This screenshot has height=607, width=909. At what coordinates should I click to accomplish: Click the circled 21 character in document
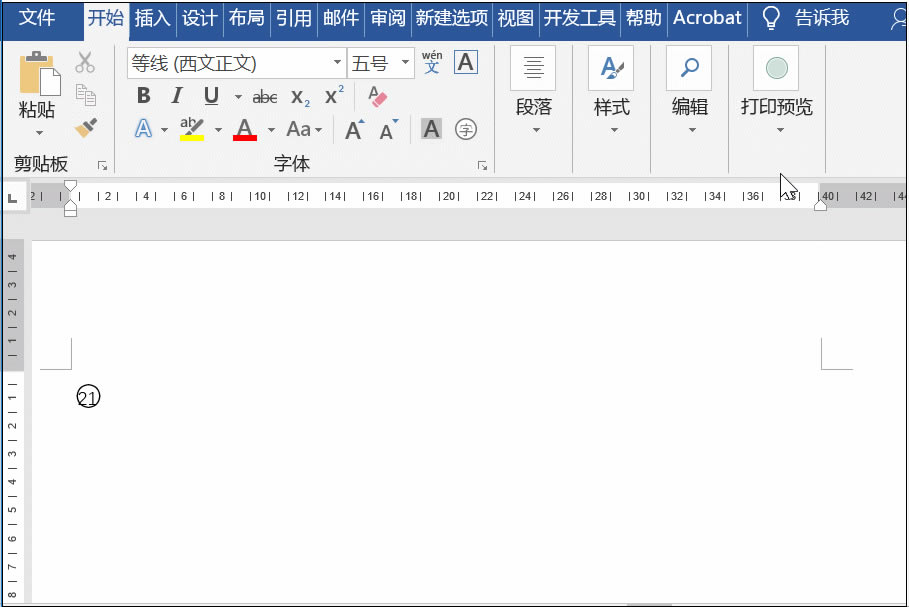[x=88, y=397]
